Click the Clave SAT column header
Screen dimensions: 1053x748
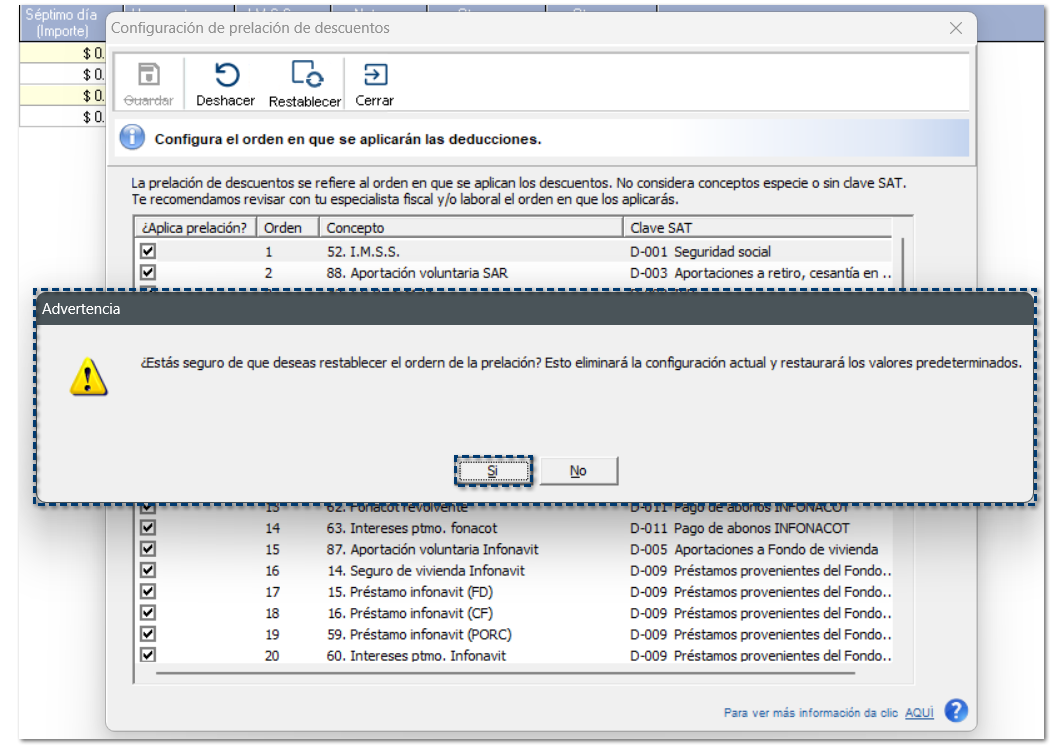coord(760,227)
